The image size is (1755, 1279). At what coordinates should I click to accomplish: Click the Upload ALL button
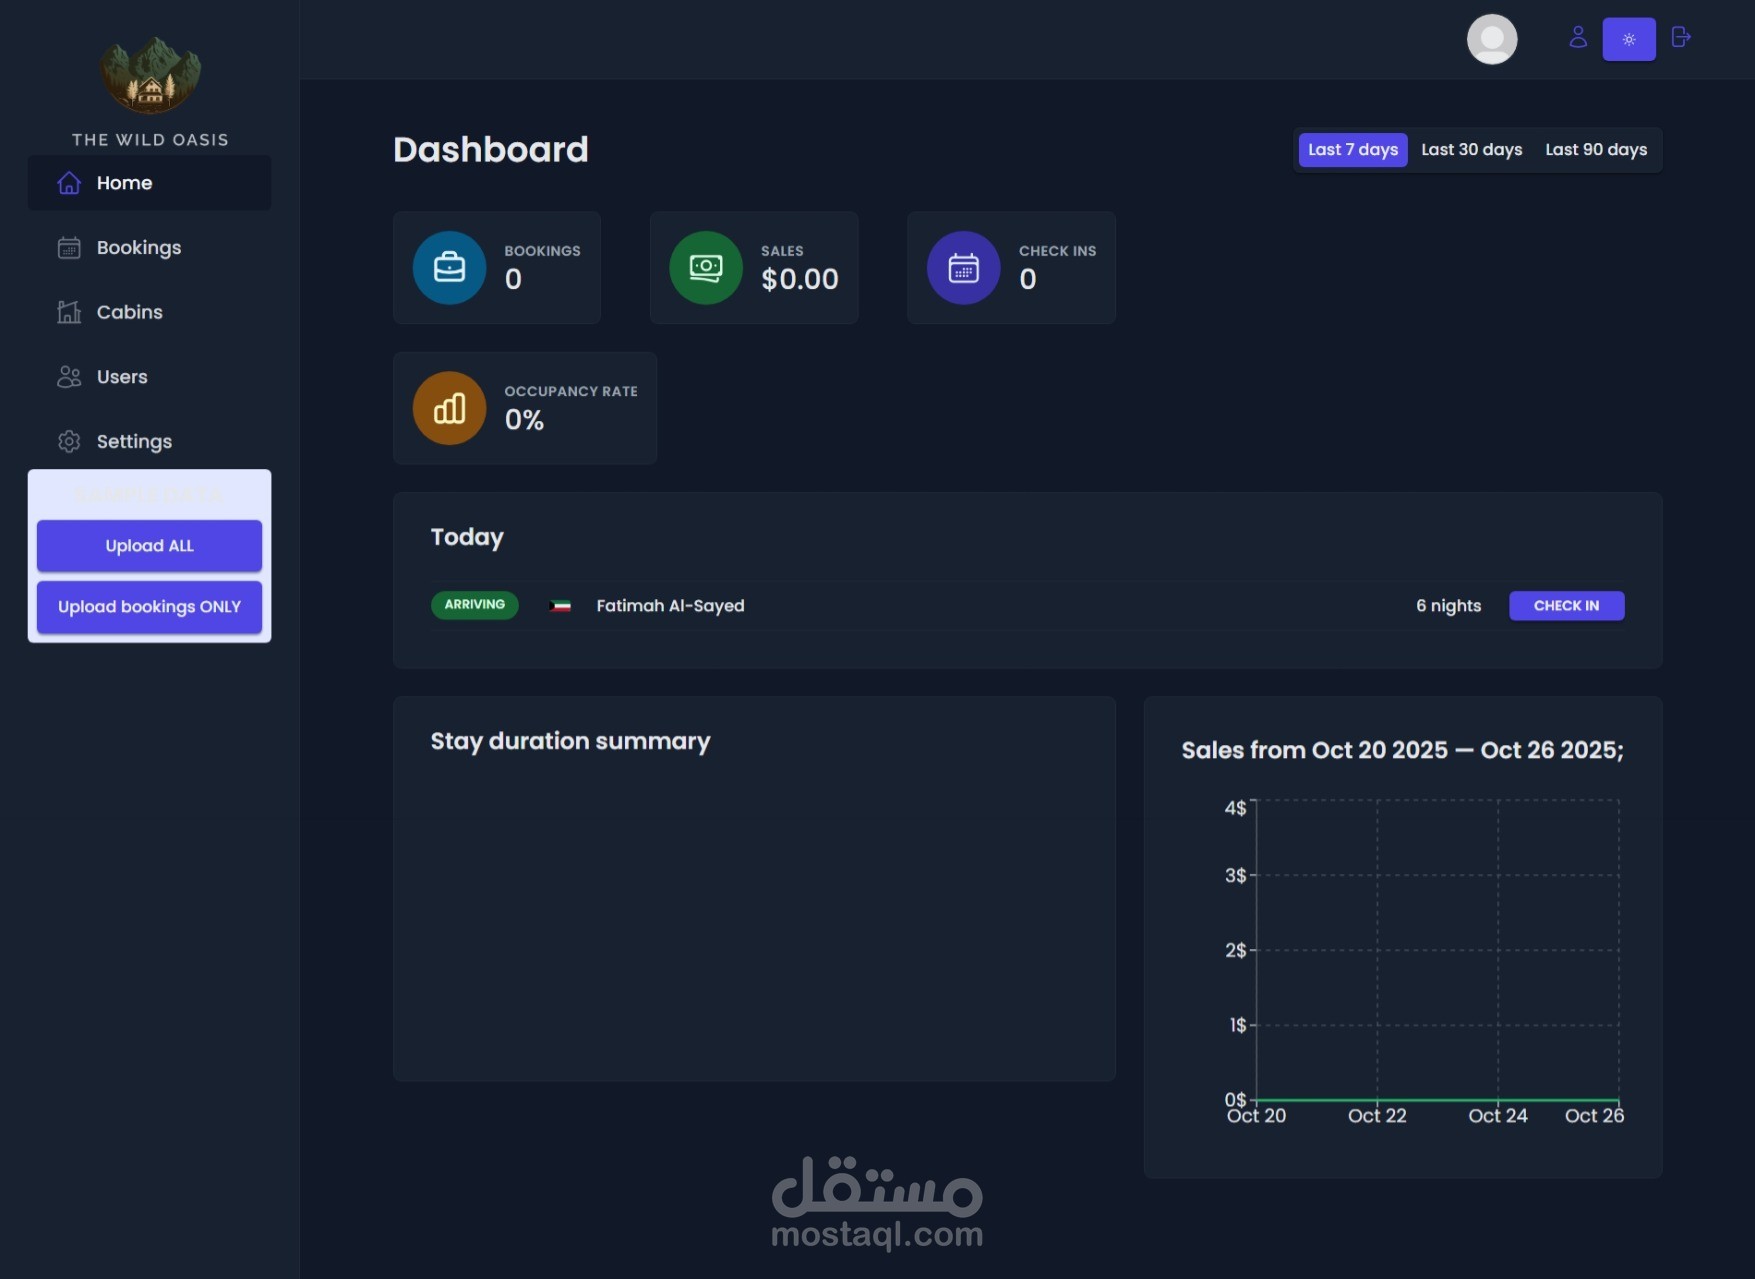tap(148, 546)
